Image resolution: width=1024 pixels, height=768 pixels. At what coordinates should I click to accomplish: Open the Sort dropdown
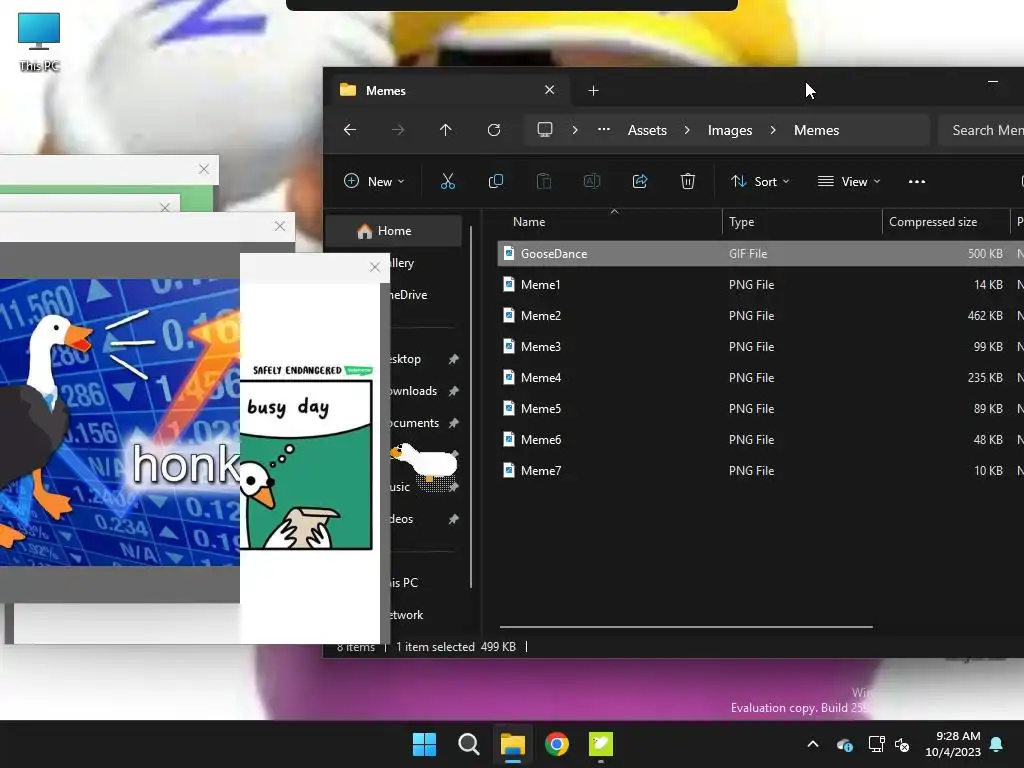tap(760, 182)
